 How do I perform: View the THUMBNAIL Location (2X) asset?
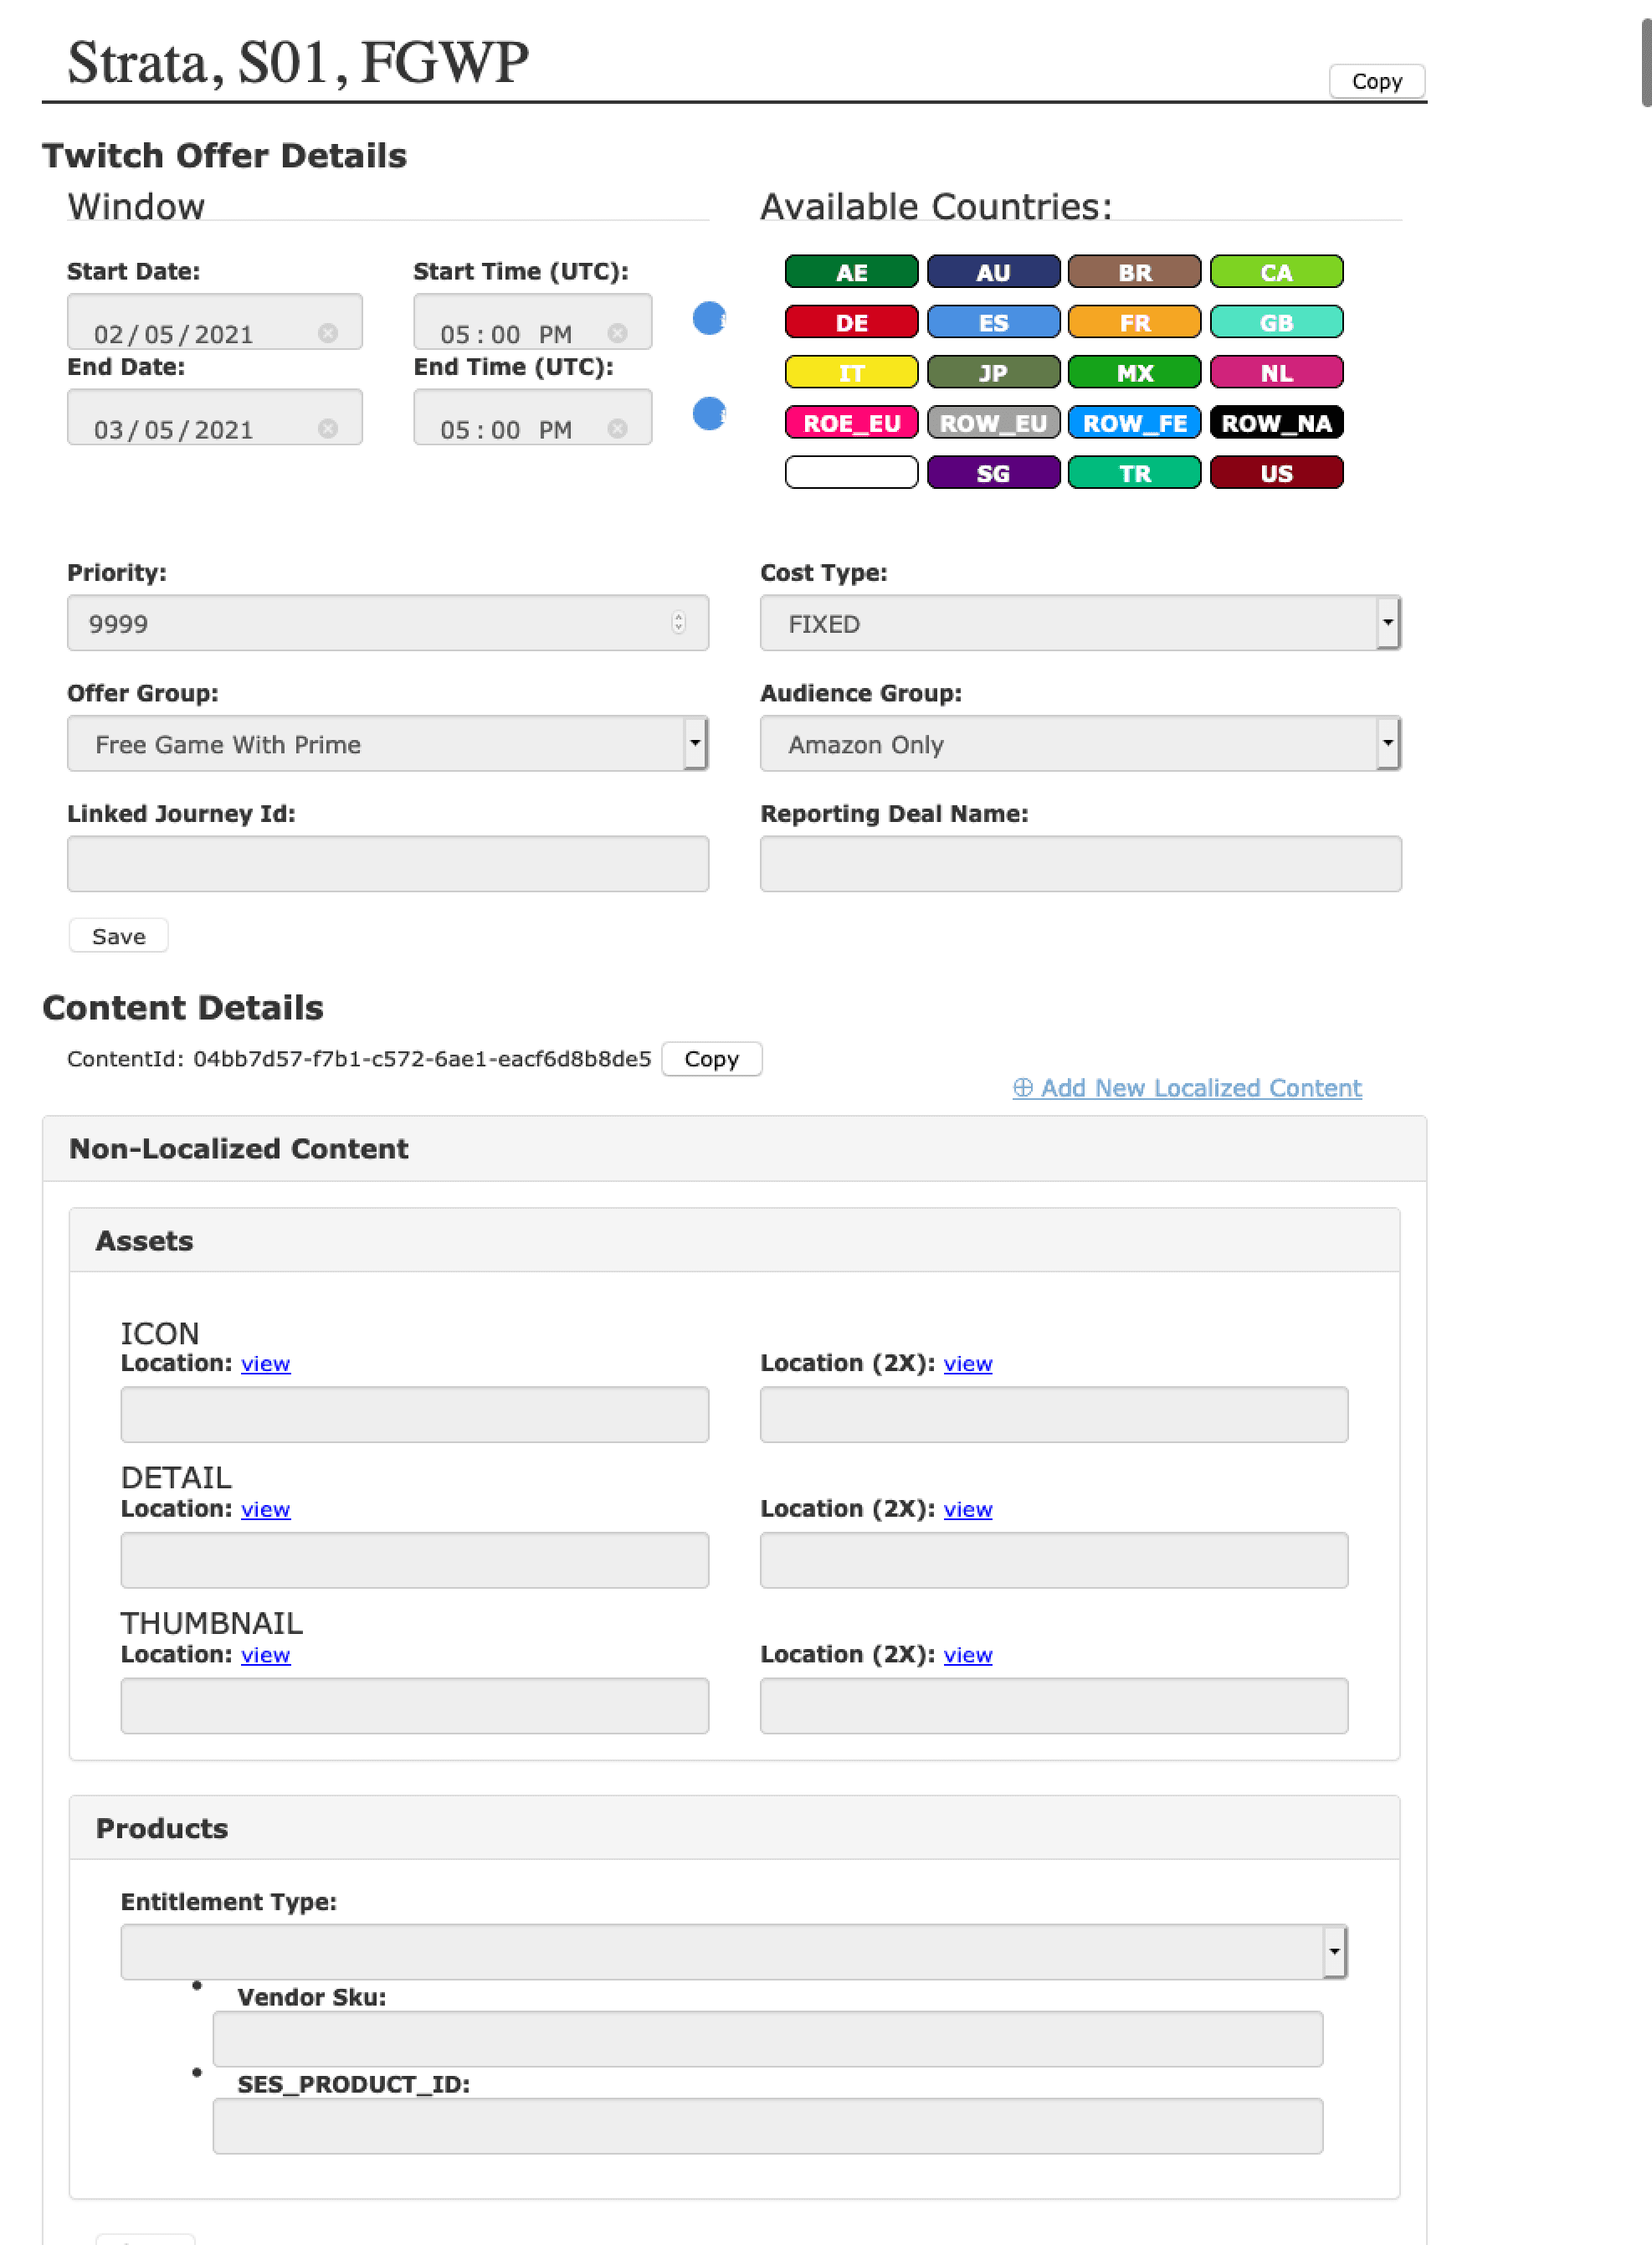(968, 1655)
